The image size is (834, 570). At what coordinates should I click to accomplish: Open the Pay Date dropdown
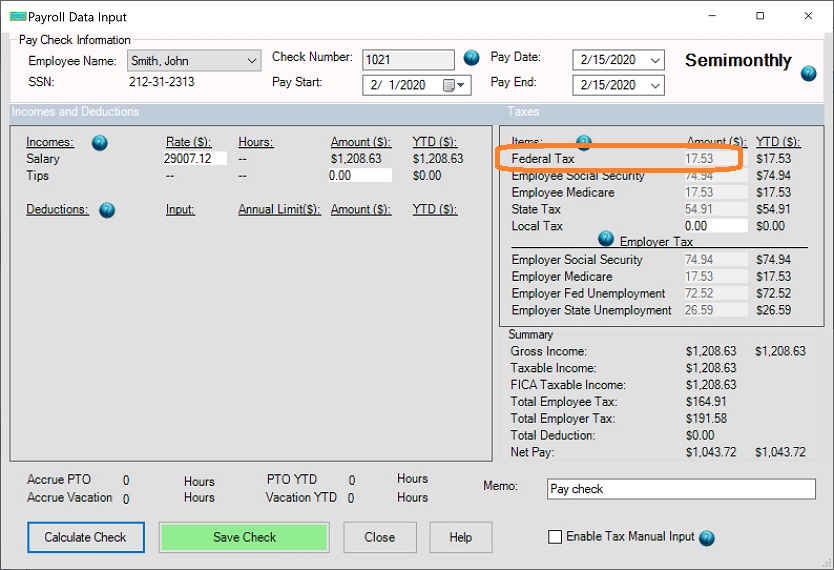[x=655, y=61]
